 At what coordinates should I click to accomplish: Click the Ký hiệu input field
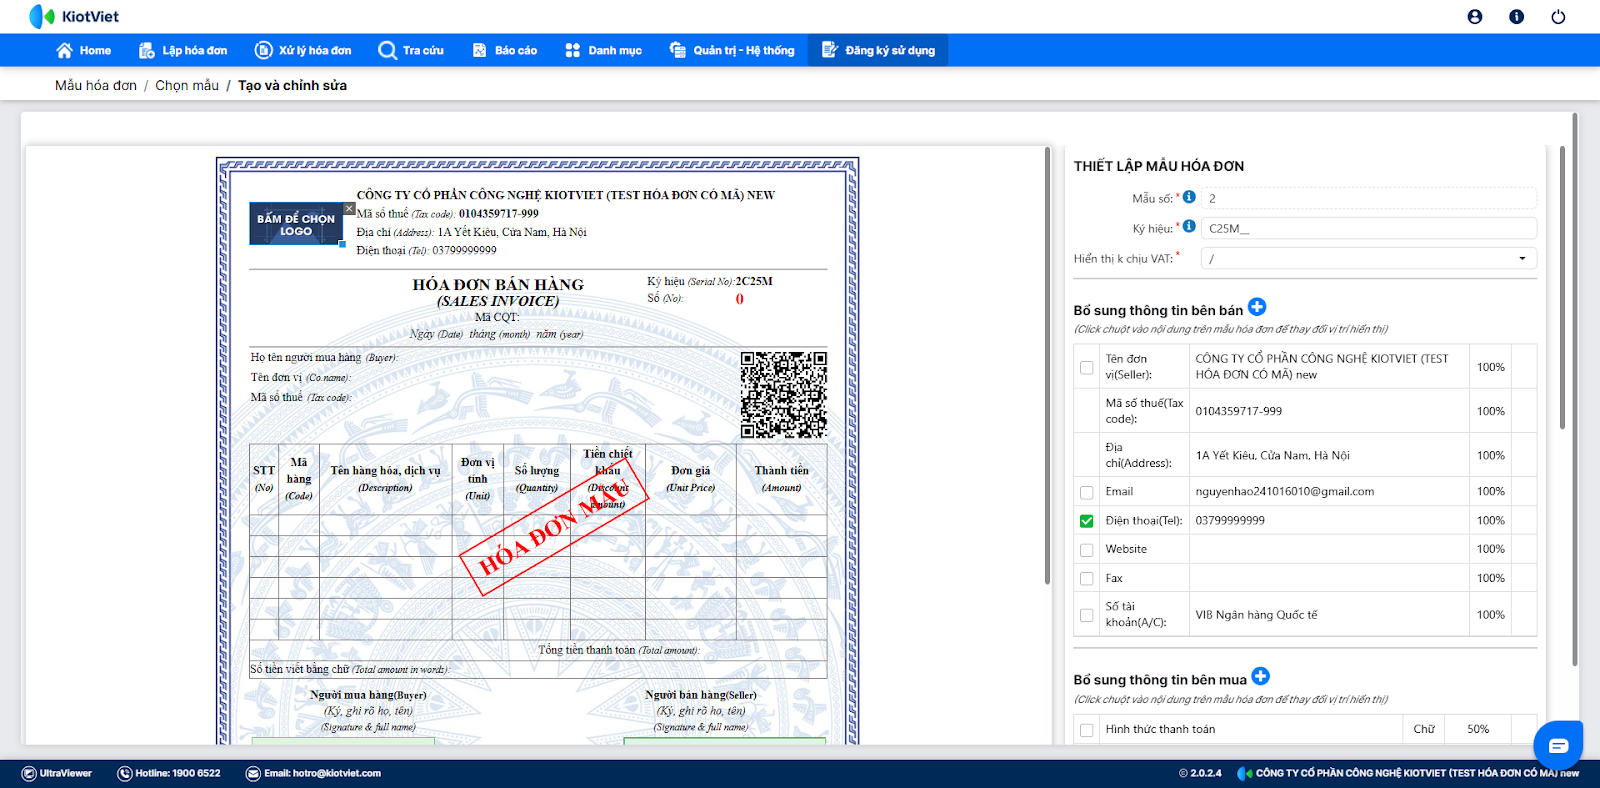click(1369, 228)
